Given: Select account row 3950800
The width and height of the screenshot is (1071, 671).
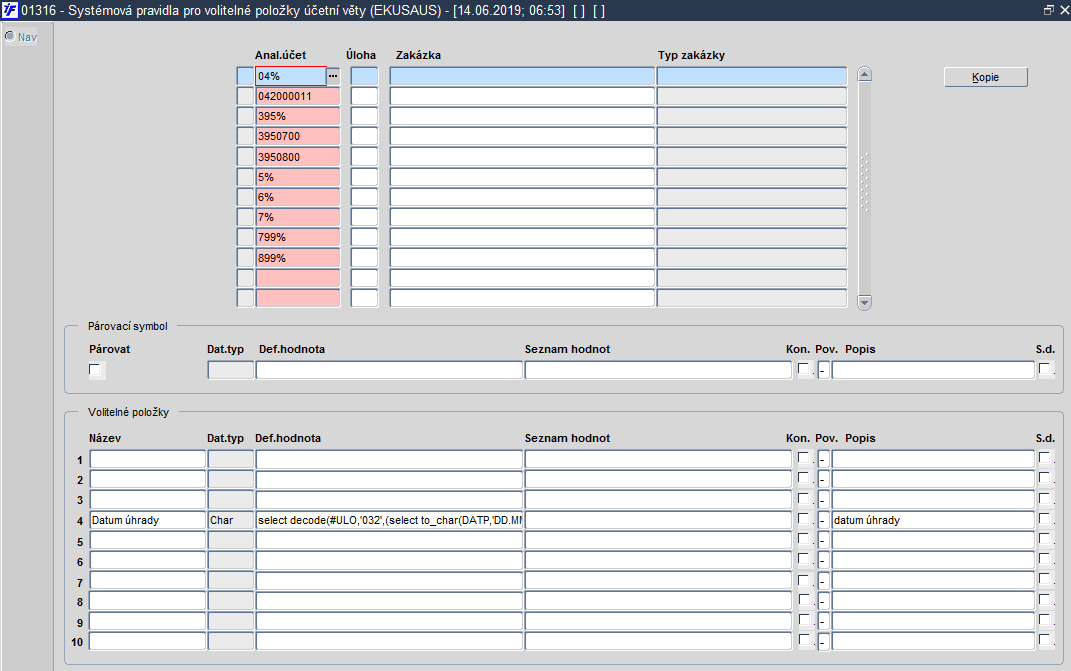Looking at the screenshot, I should pyautogui.click(x=298, y=156).
